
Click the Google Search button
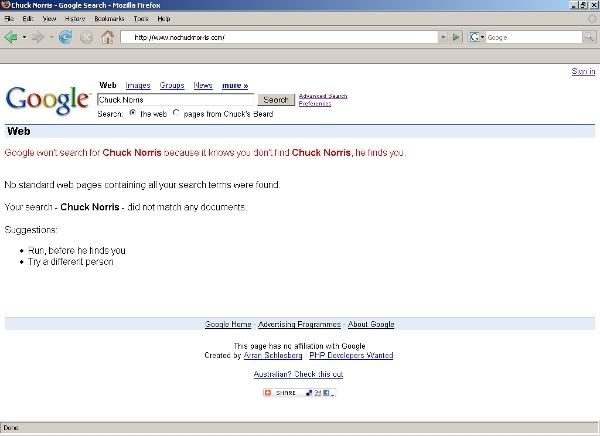[275, 100]
